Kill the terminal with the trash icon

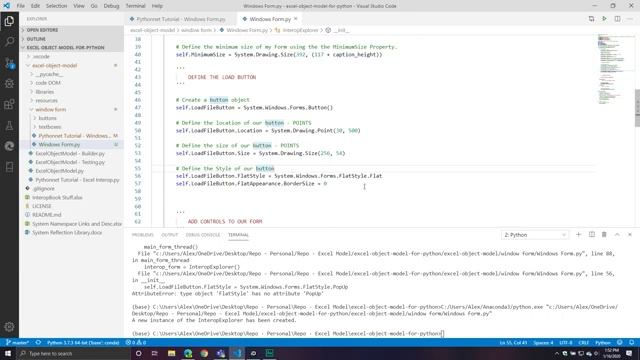[604, 235]
